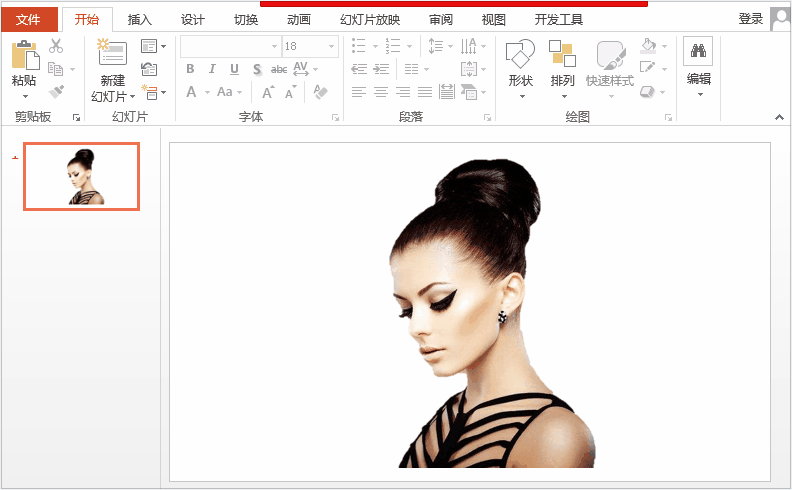Image resolution: width=792 pixels, height=490 pixels.
Task: Open the 动画 tab
Action: pos(299,20)
